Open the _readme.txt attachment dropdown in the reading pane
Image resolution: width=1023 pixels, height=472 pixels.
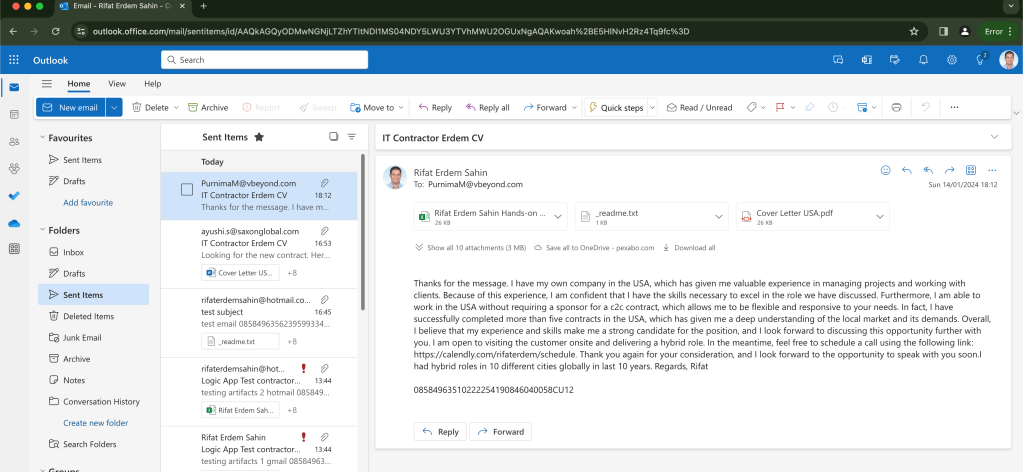click(718, 217)
